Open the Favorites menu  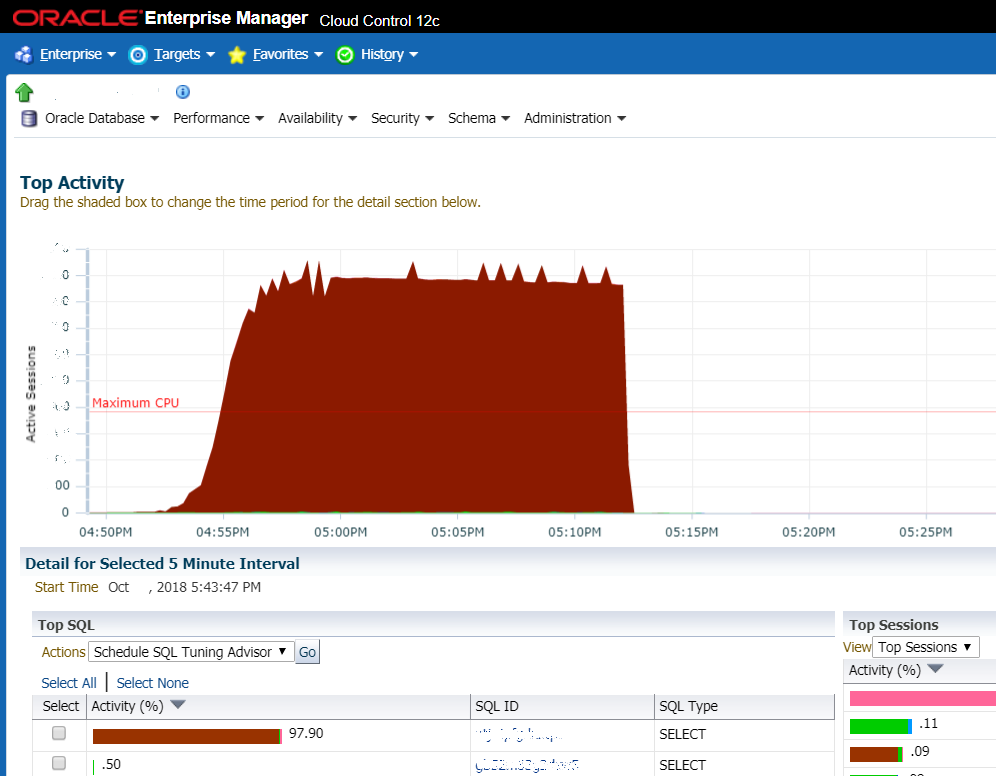(x=288, y=55)
